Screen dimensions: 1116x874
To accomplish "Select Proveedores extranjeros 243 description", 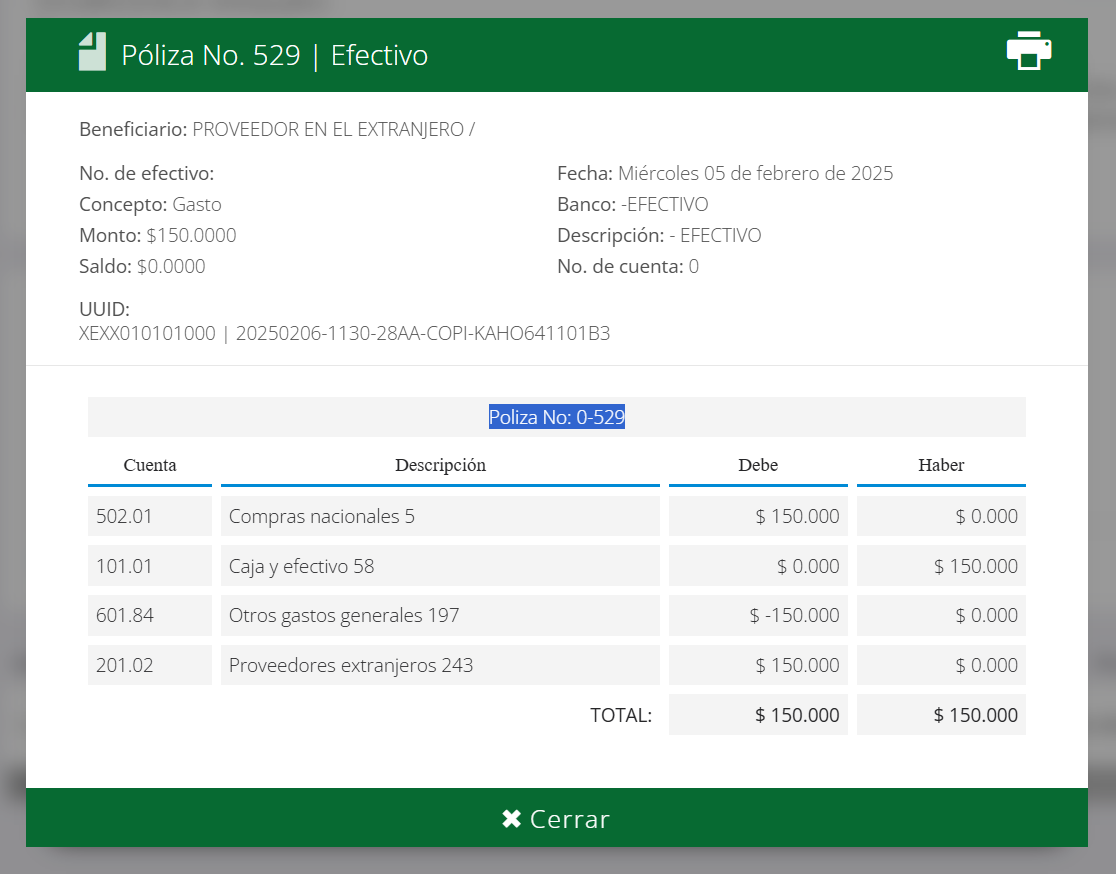I will [440, 665].
